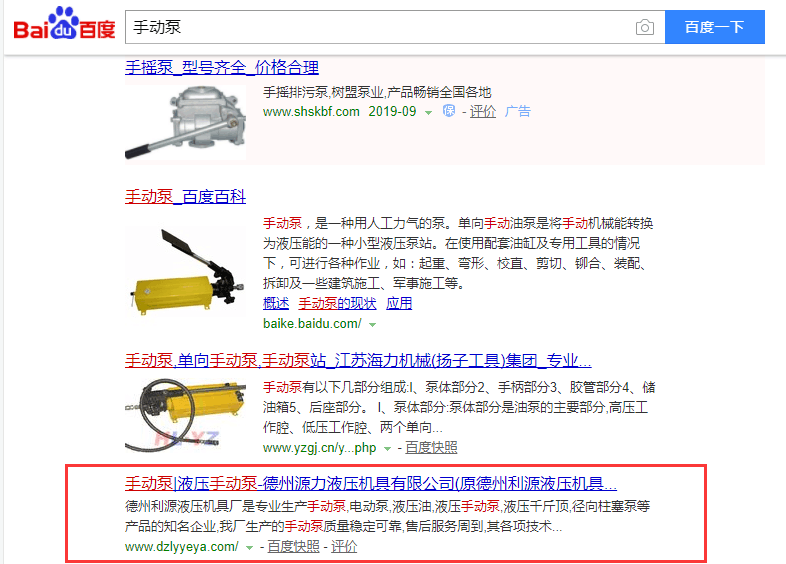Viewport: 786px width, 564px height.
Task: Expand dropdown arrow next to www.dzlyyeya.com
Action: coord(249,548)
